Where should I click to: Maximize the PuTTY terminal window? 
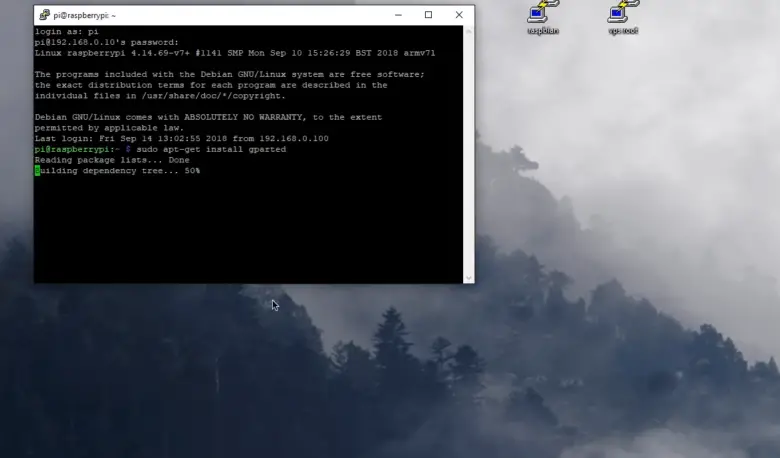click(x=428, y=15)
